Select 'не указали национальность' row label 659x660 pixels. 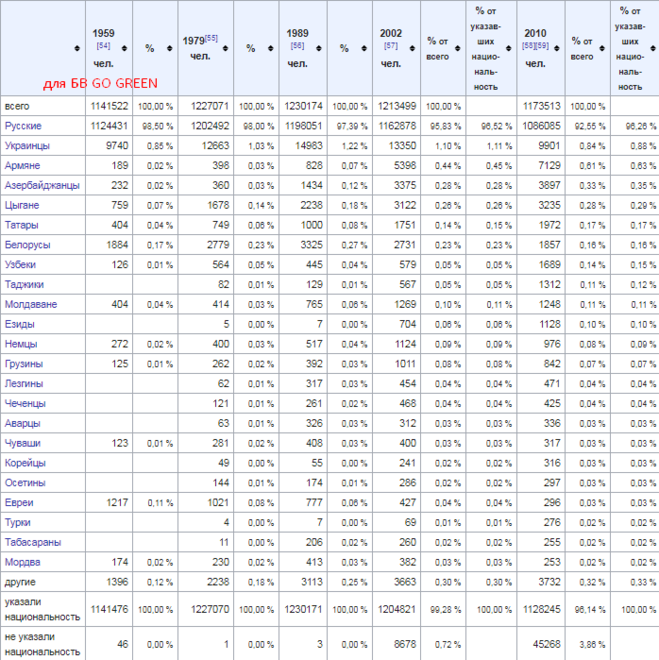click(x=42, y=644)
